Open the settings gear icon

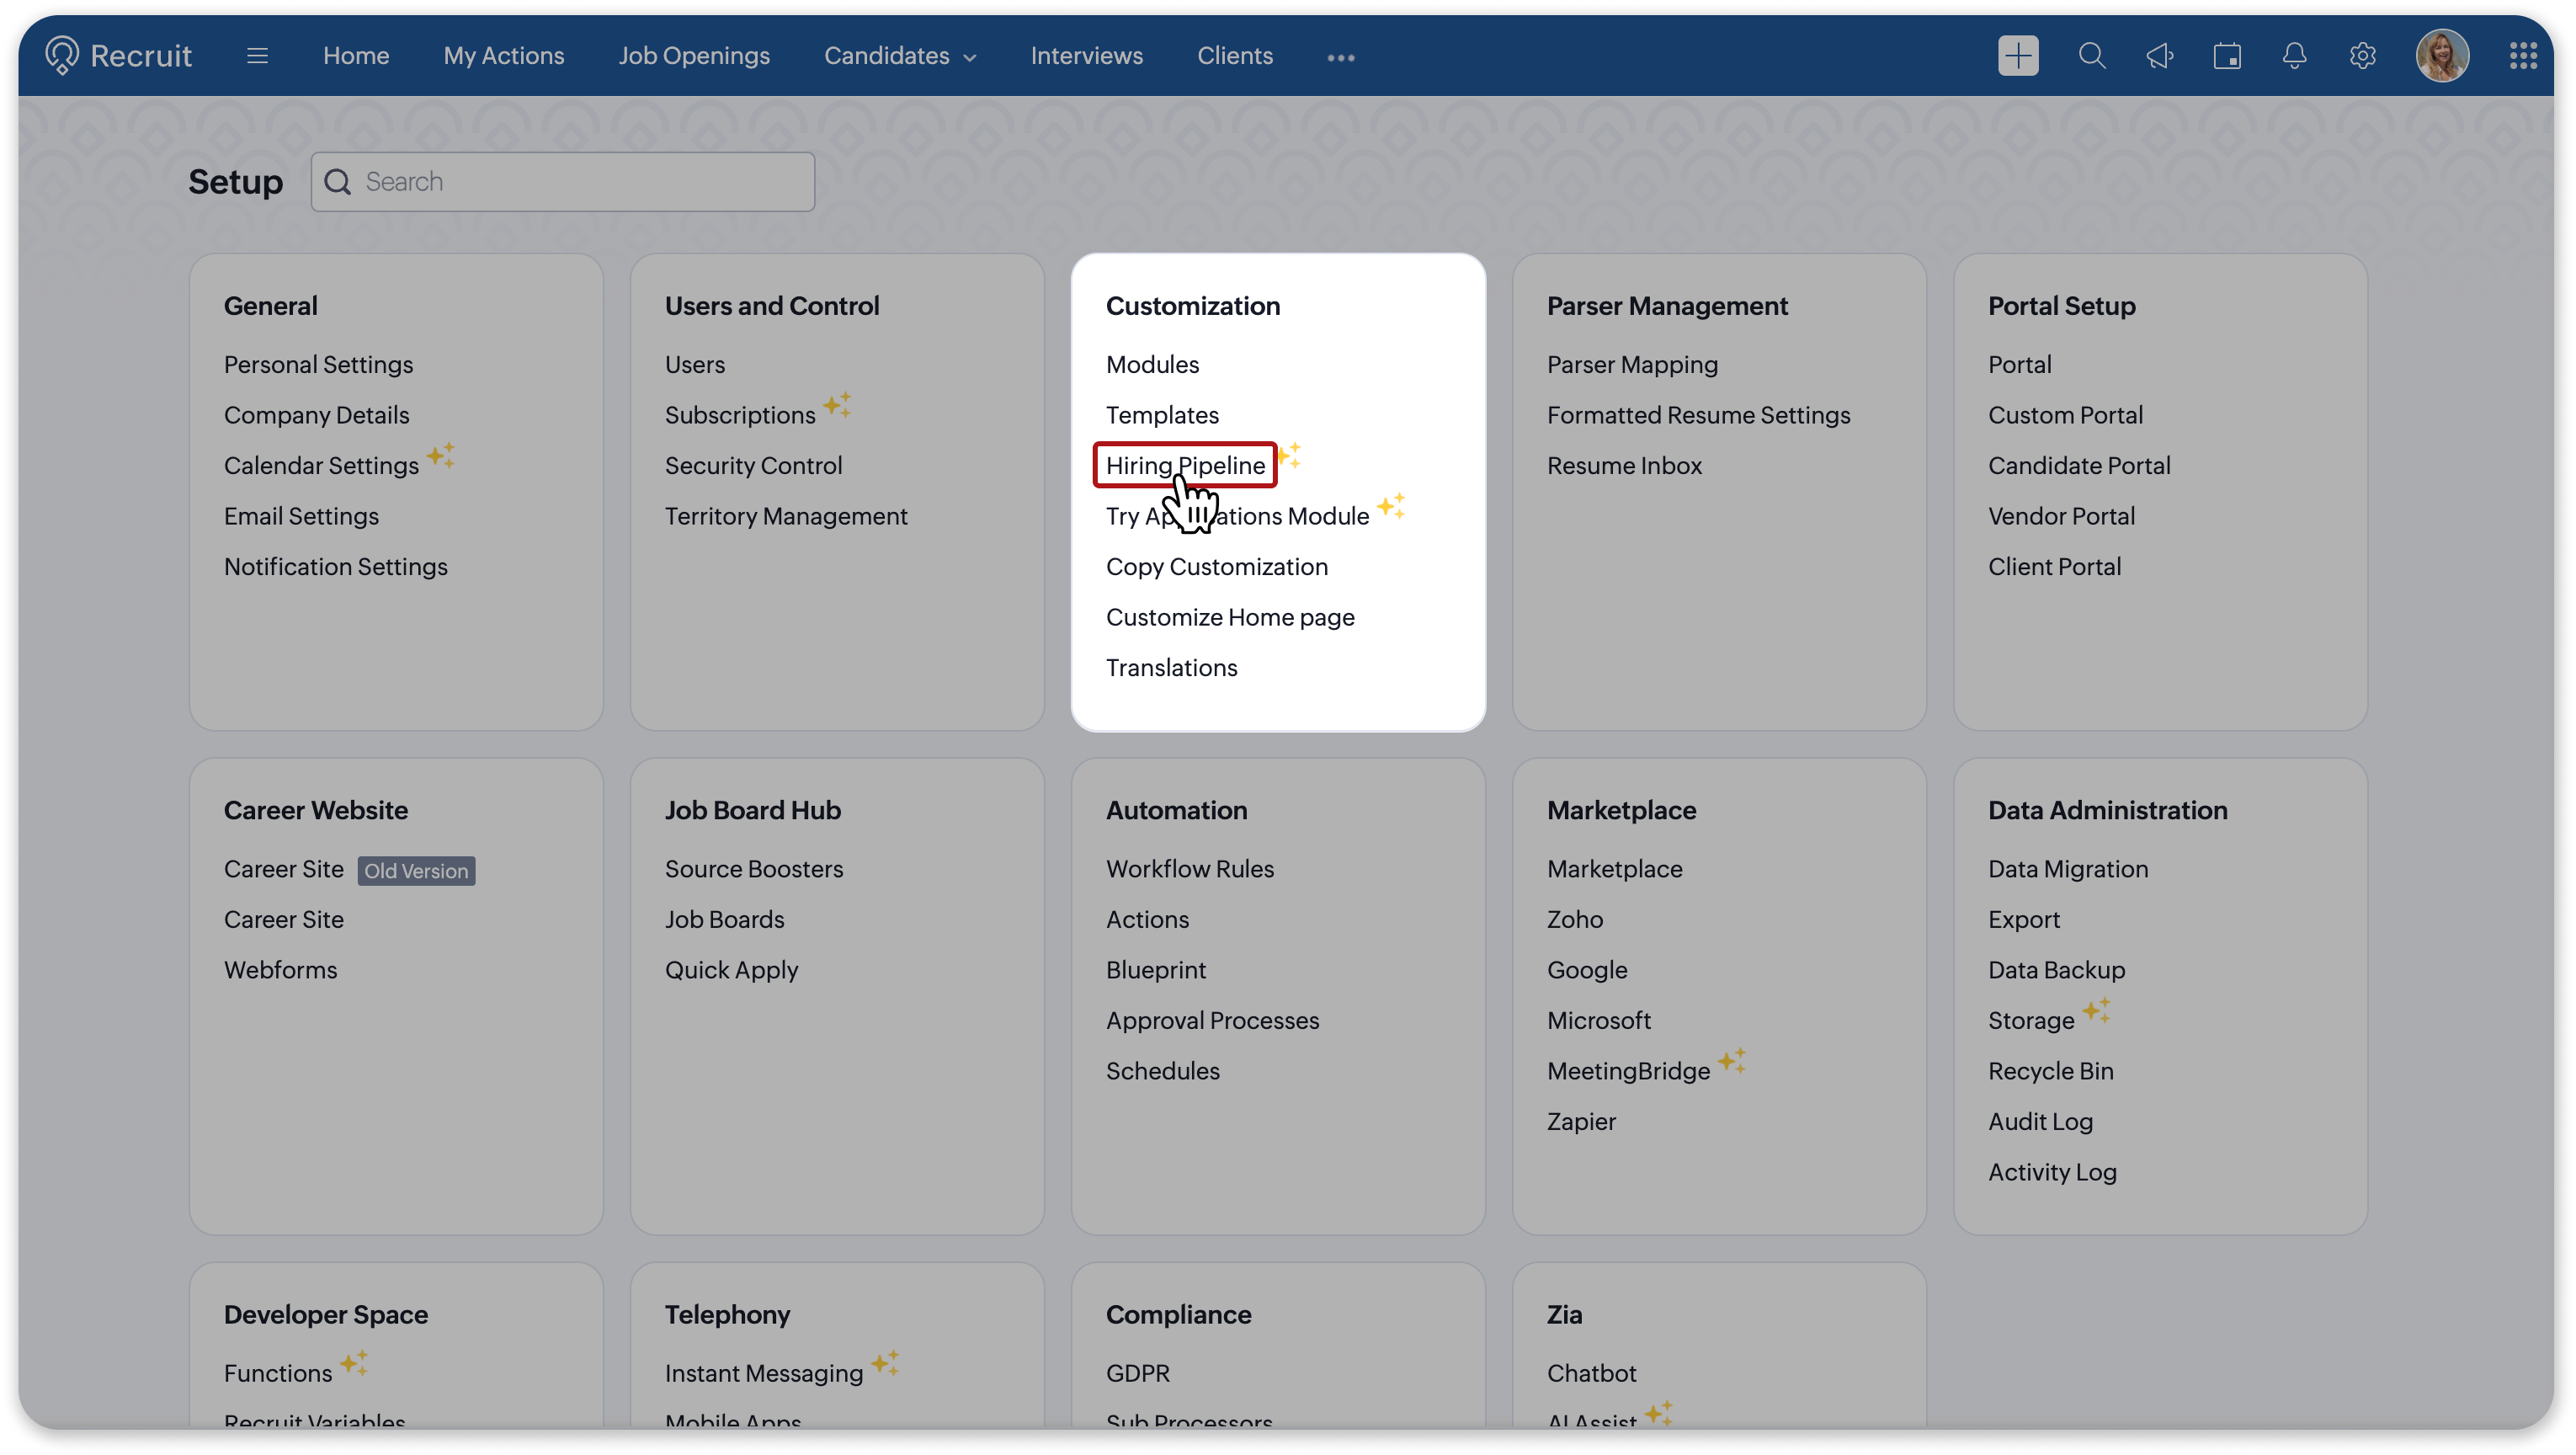[2363, 56]
